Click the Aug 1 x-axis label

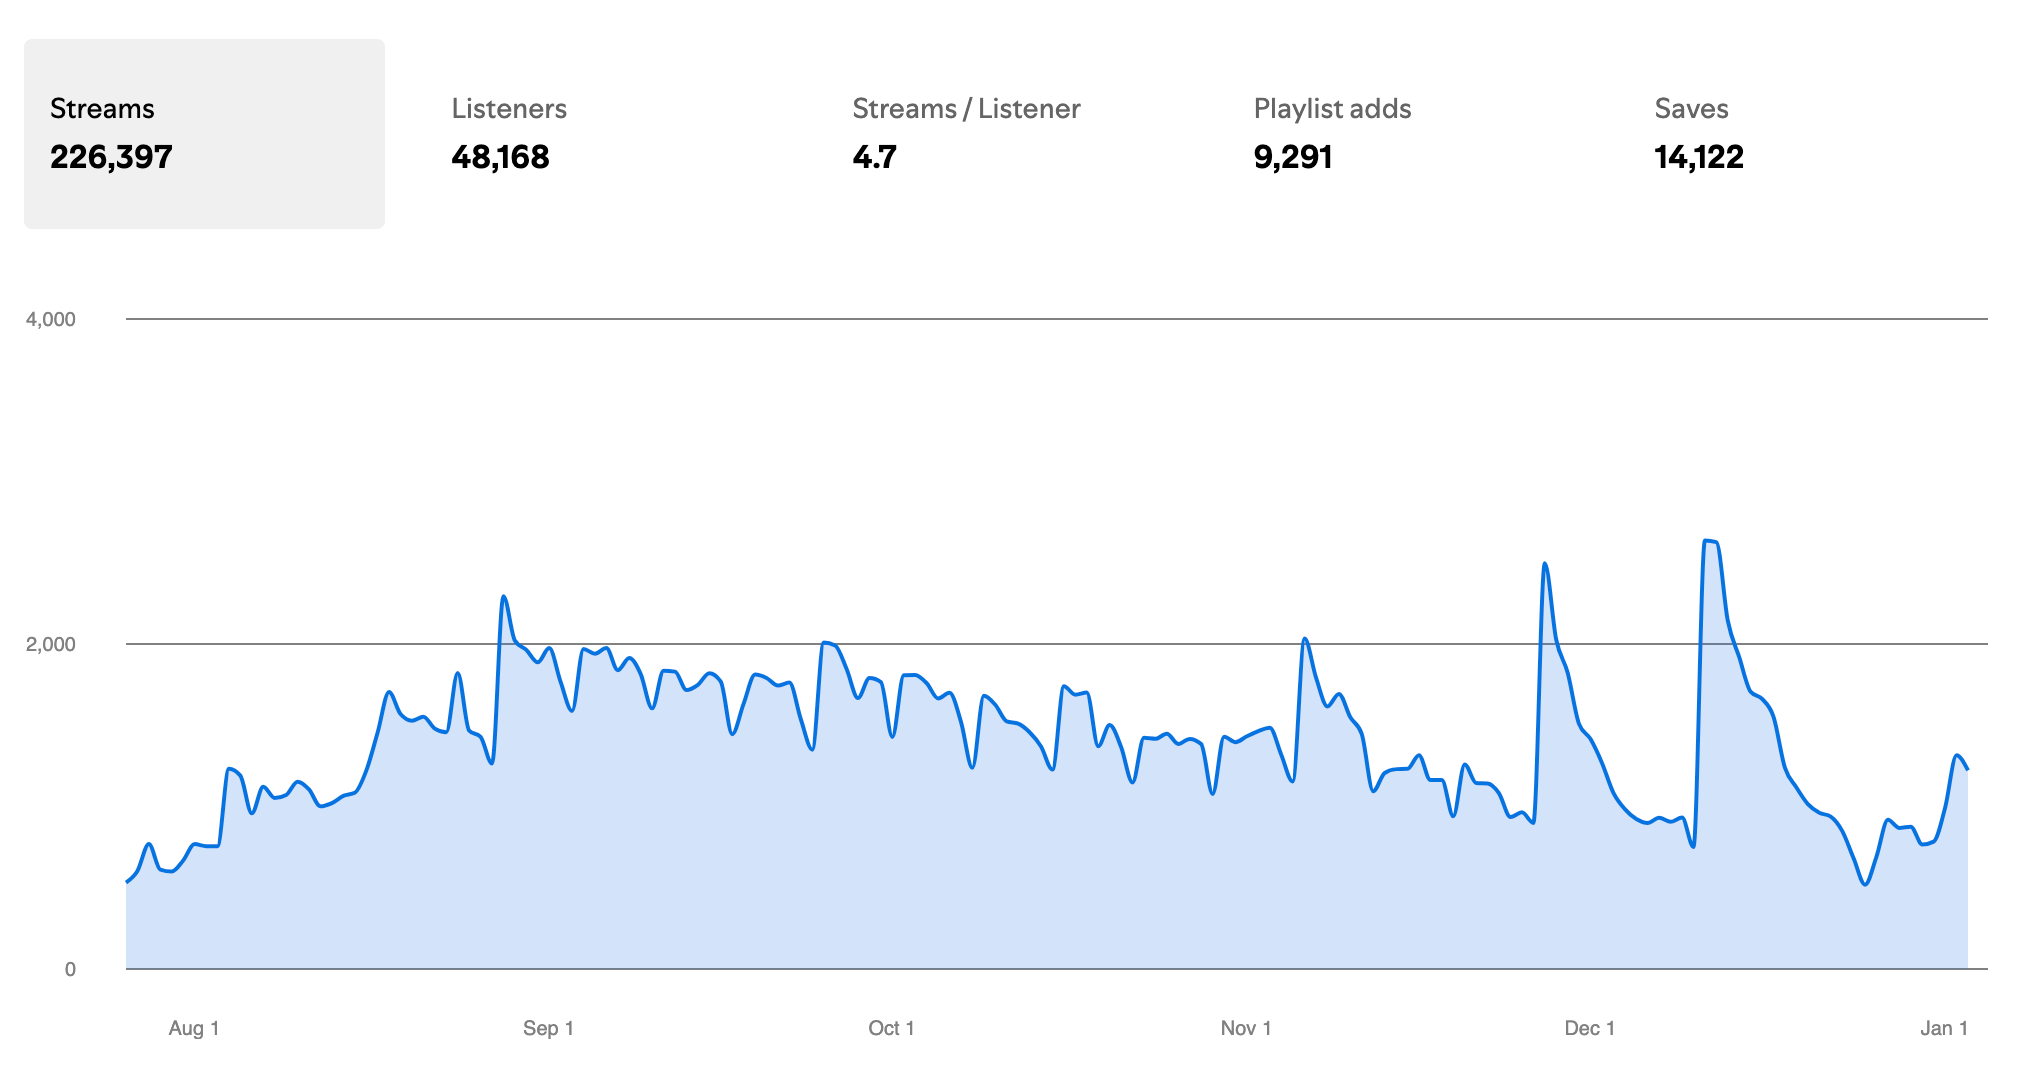coord(194,1028)
